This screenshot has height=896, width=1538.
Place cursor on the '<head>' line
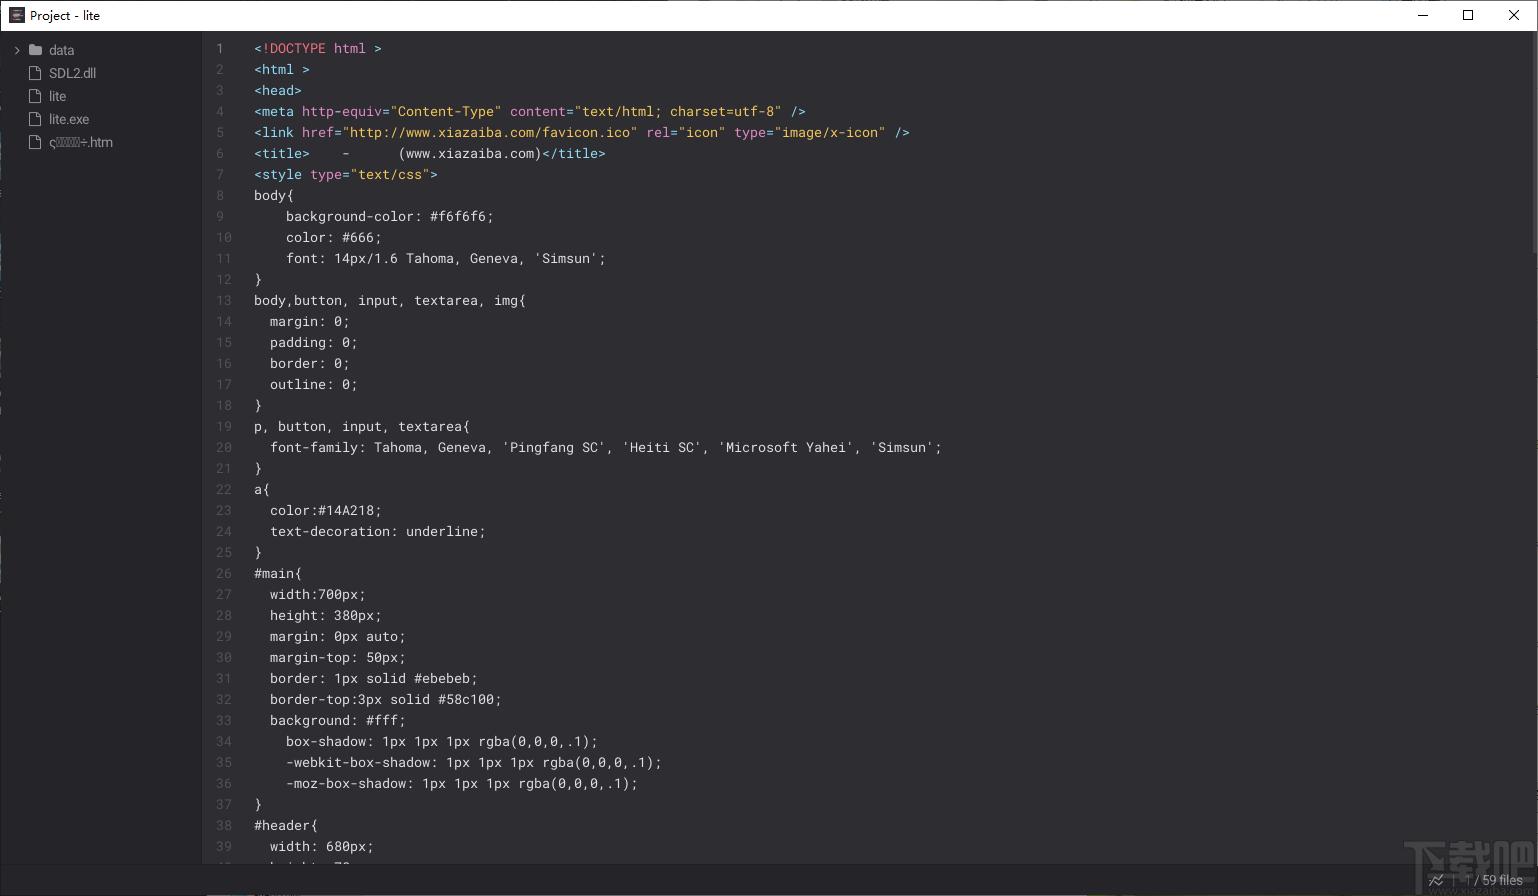[278, 90]
